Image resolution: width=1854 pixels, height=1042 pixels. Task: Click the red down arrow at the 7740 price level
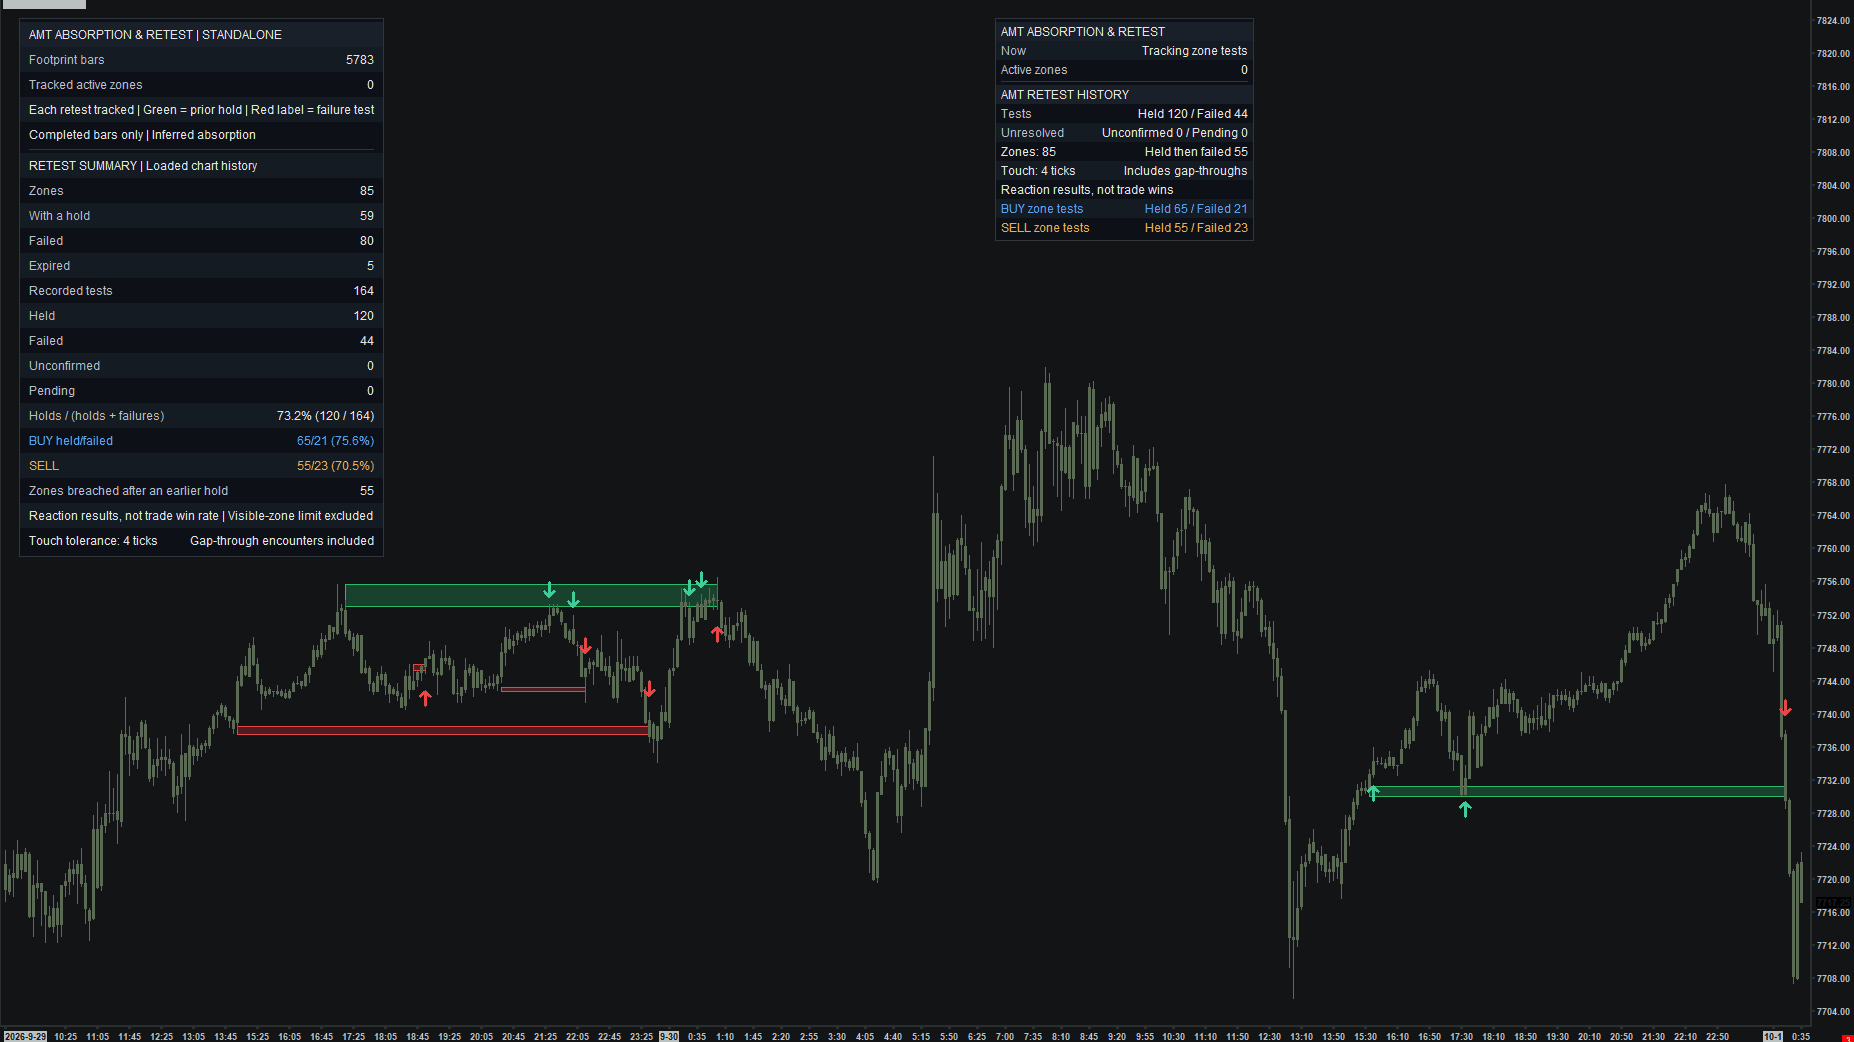(1785, 708)
